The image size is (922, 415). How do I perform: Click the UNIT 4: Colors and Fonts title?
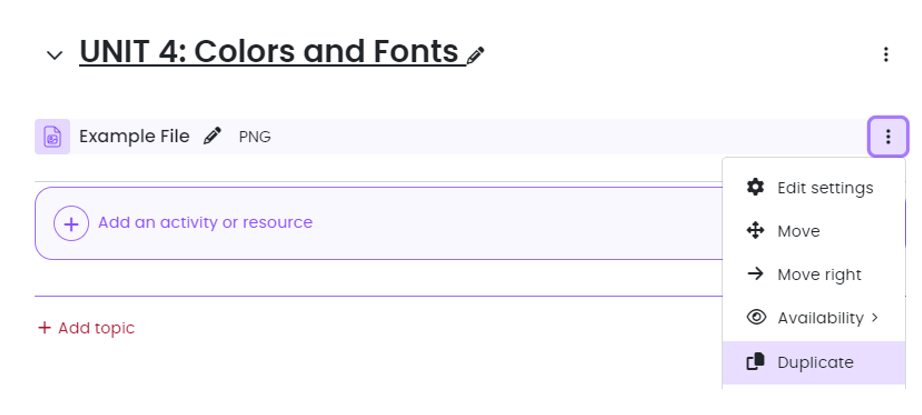click(268, 51)
